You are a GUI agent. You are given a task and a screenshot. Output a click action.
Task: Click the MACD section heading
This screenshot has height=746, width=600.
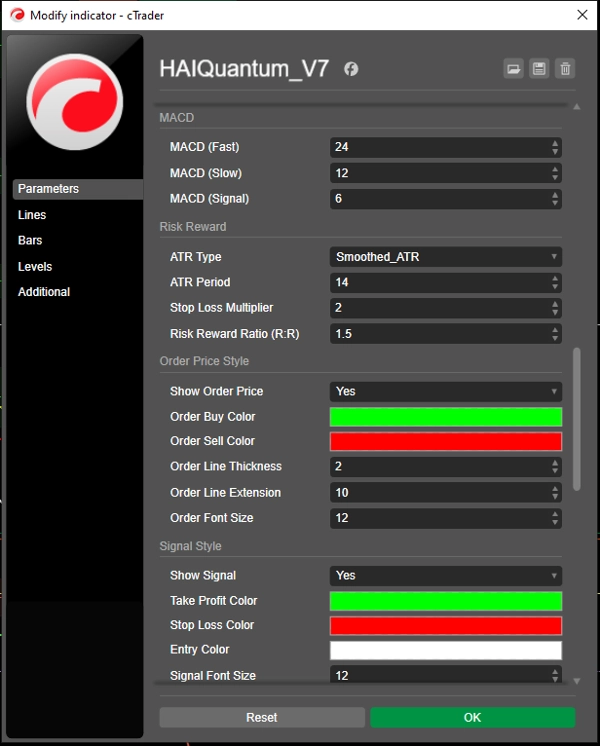(177, 118)
